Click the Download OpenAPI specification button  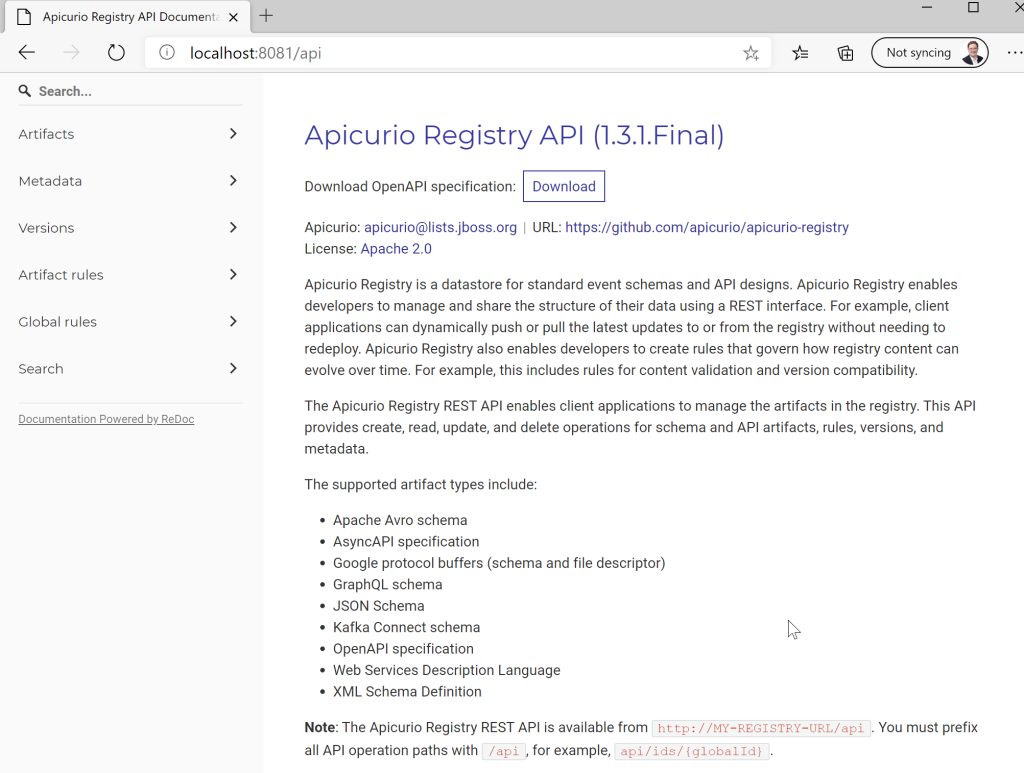tap(563, 186)
